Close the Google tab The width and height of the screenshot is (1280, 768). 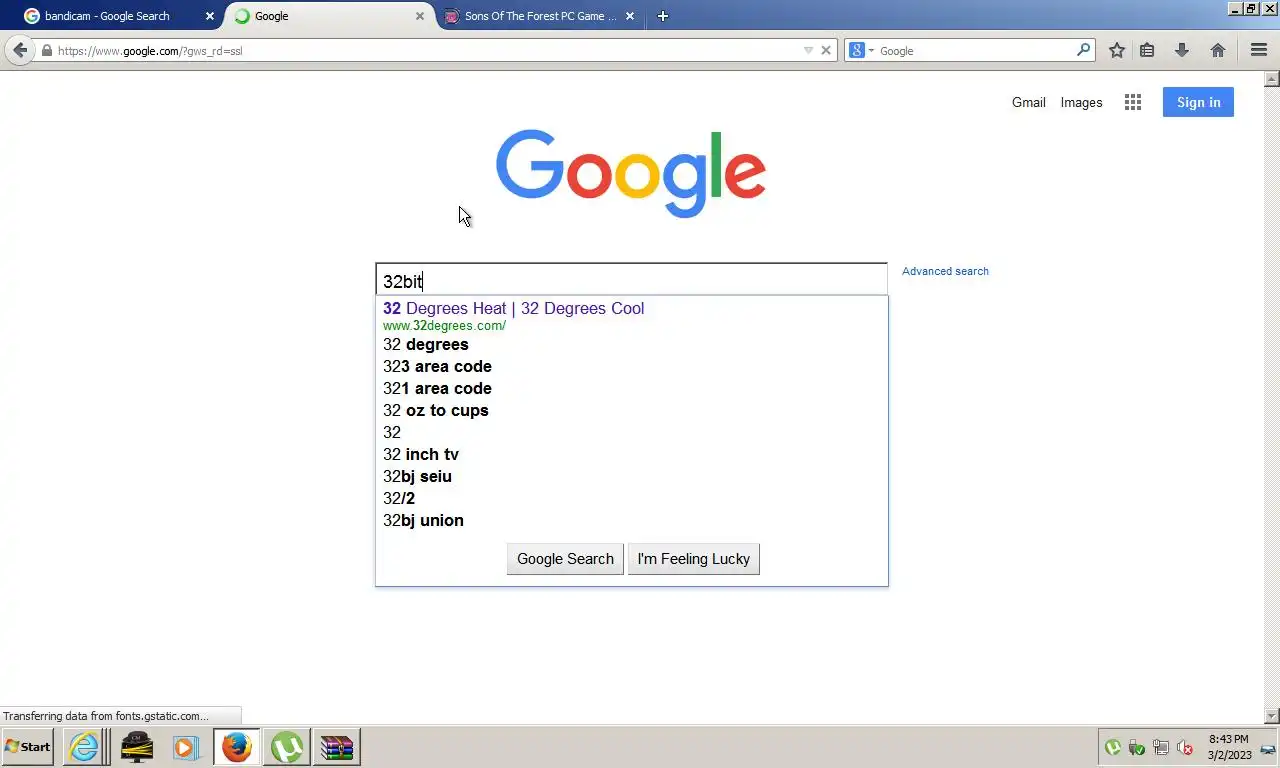[x=420, y=16]
